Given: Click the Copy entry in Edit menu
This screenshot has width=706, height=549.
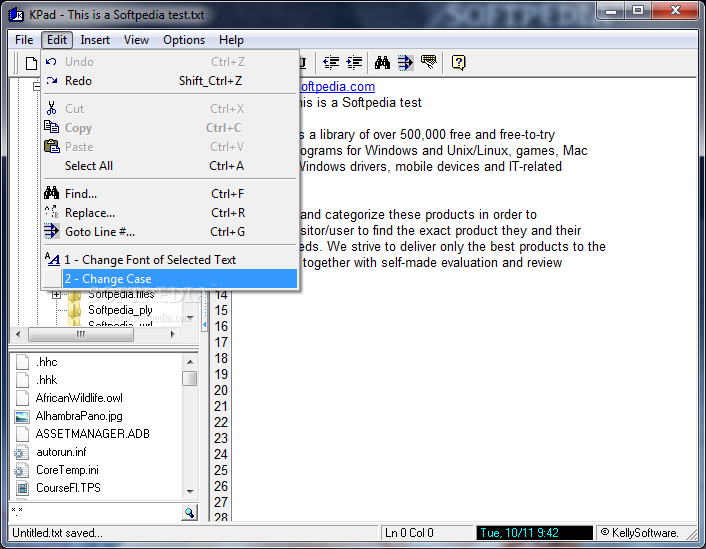Looking at the screenshot, I should pyautogui.click(x=170, y=128).
